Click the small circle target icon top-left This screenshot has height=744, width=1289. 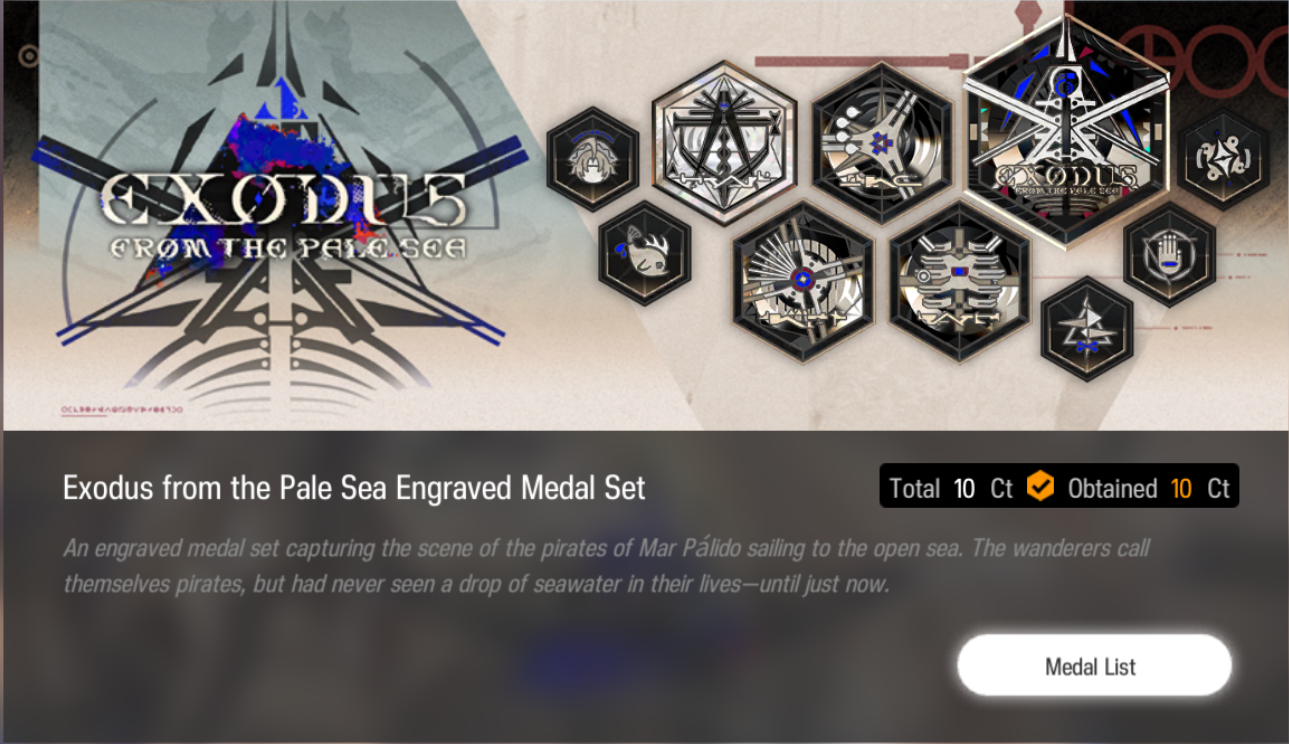tap(30, 56)
